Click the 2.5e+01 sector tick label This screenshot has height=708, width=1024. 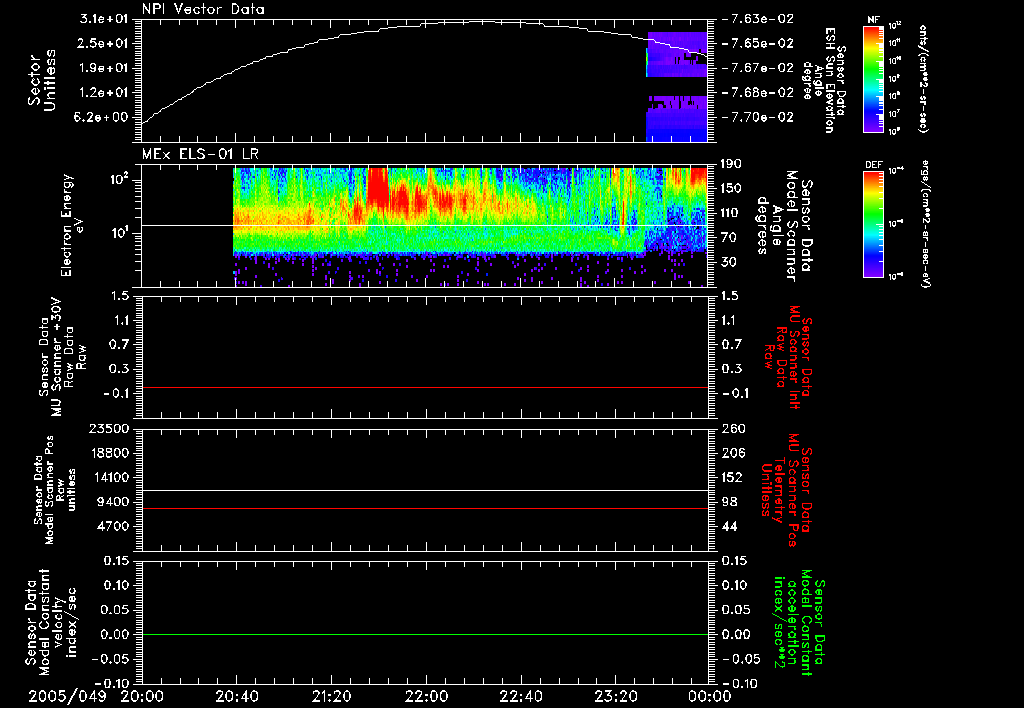[x=104, y=43]
